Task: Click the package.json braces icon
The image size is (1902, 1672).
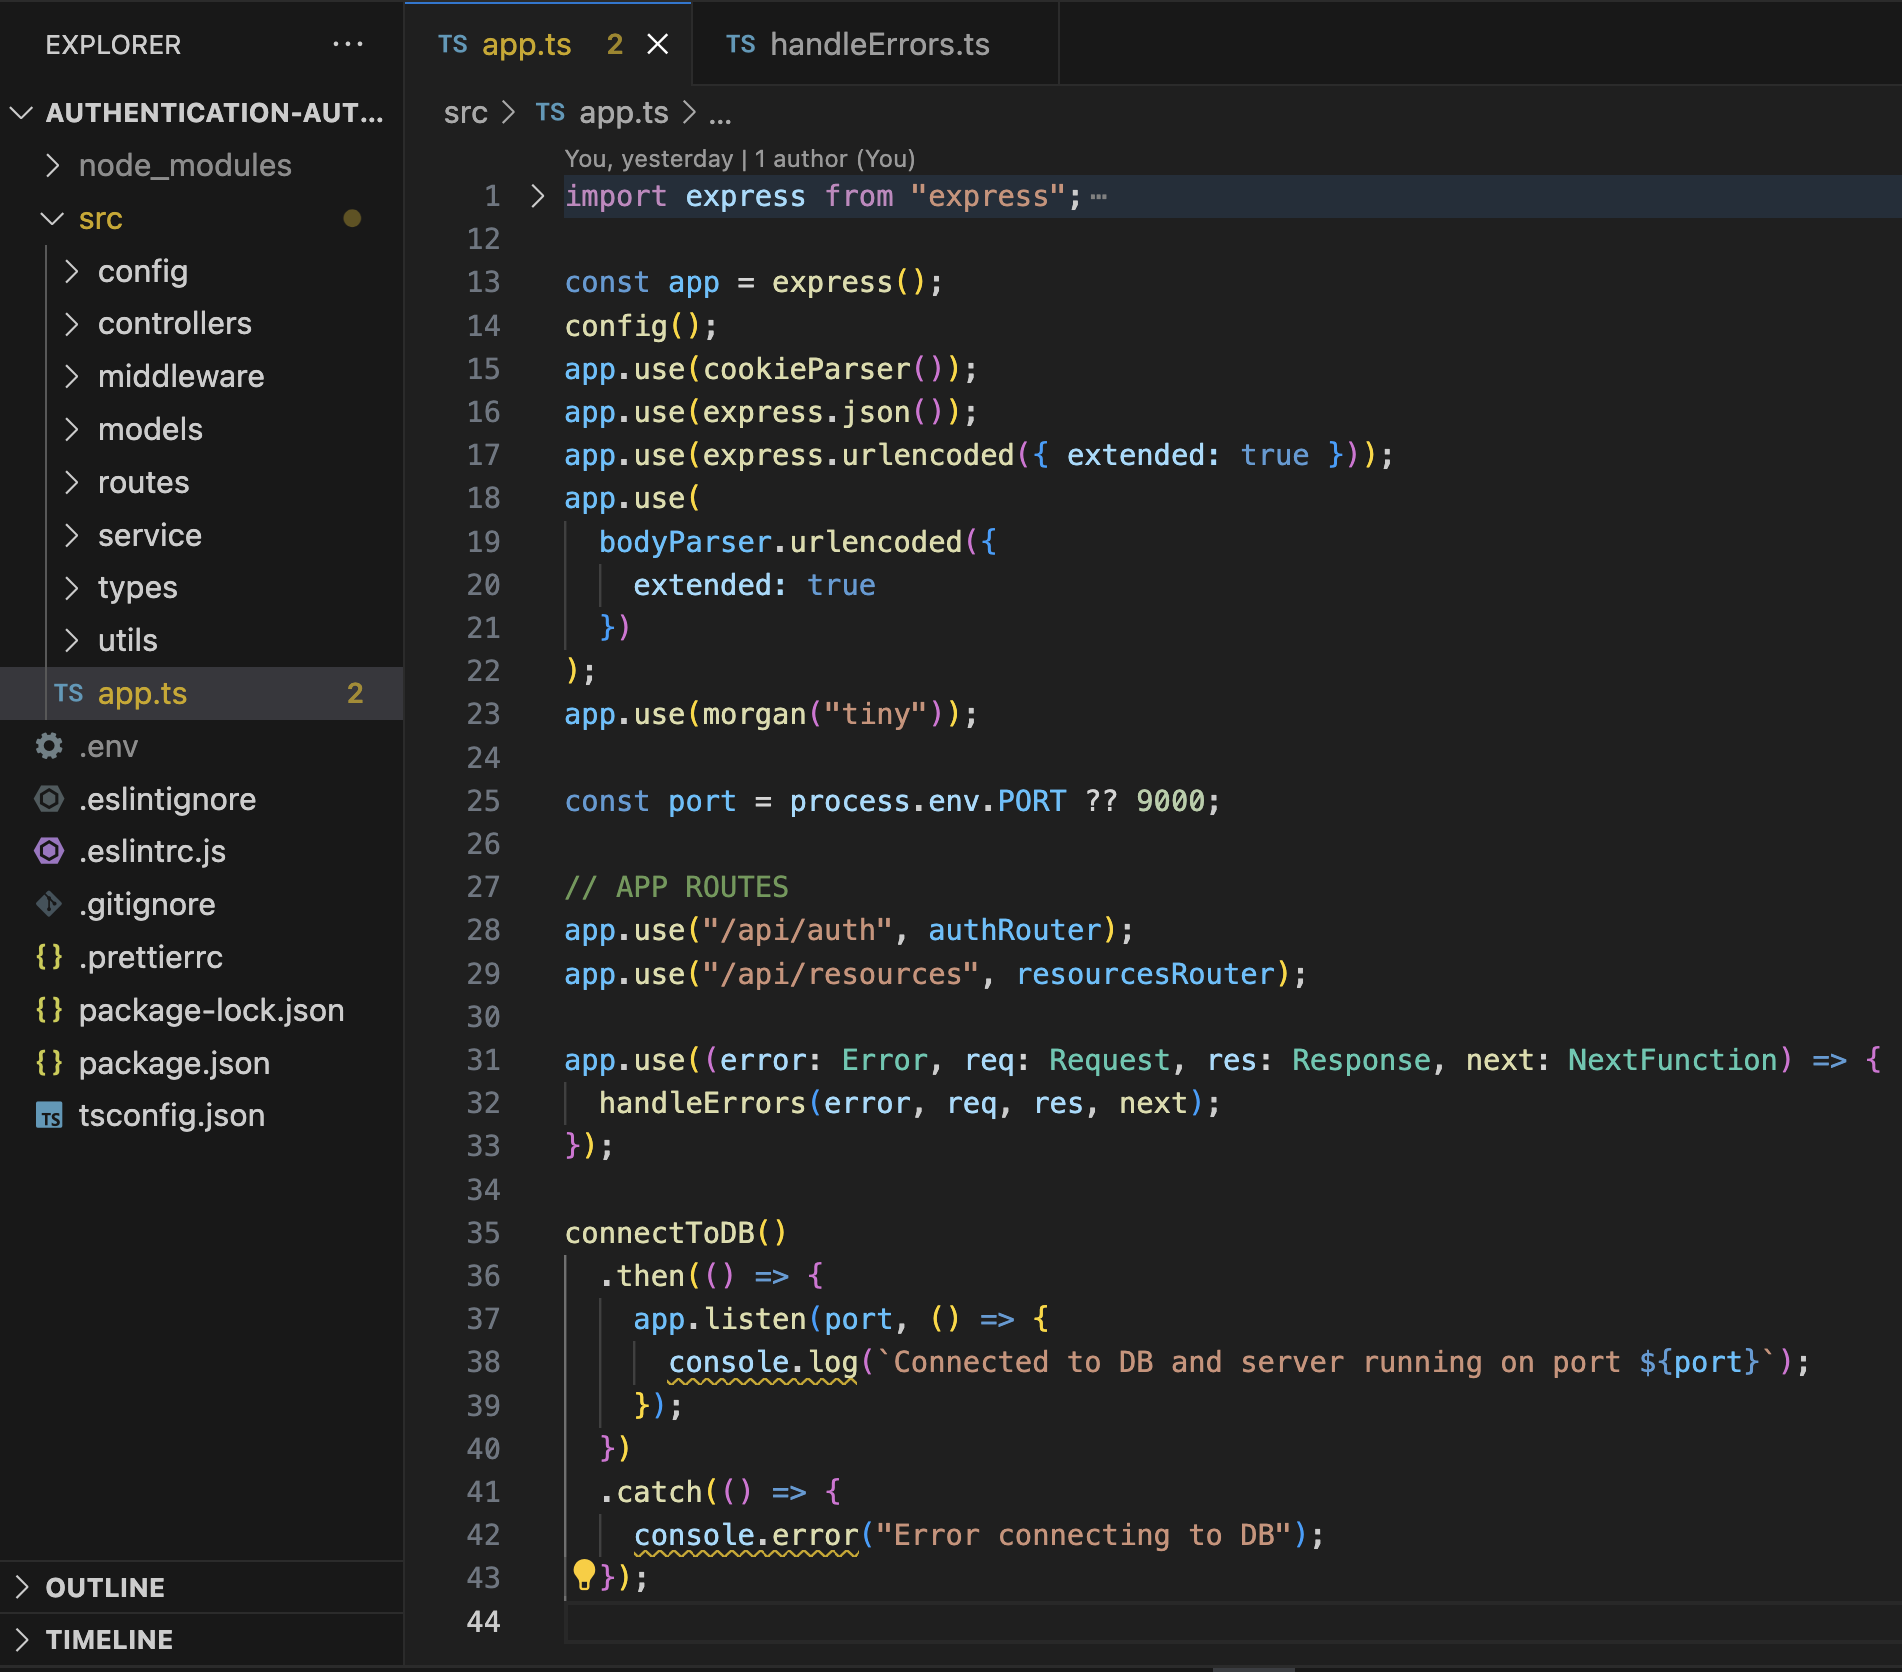Action: point(49,1063)
